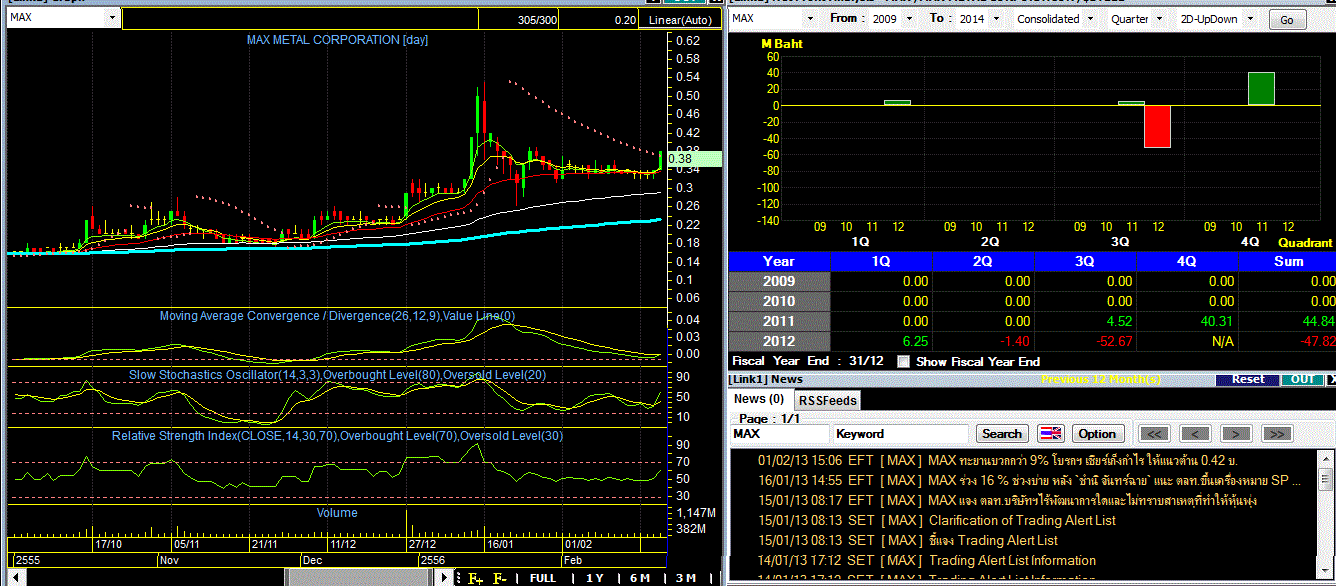Click the red 3Q loss bar
Image resolution: width=1336 pixels, height=586 pixels.
(x=1157, y=126)
